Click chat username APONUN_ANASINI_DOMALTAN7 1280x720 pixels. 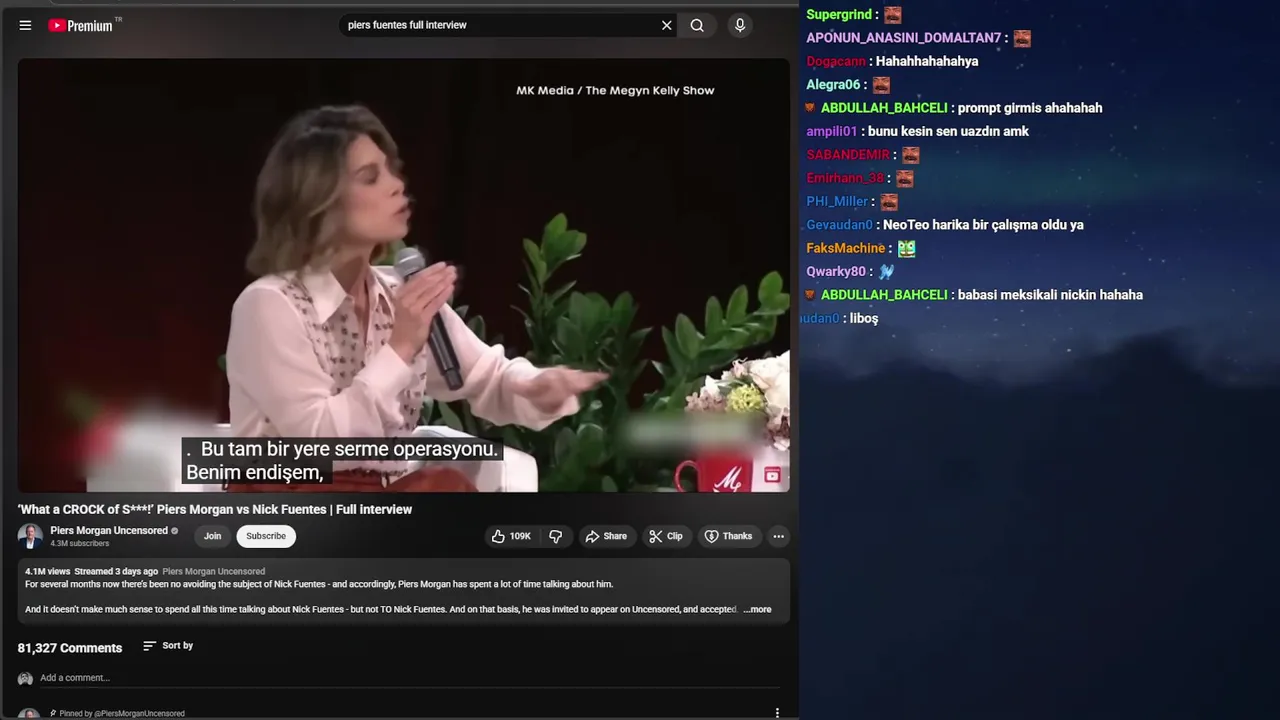pyautogui.click(x=904, y=38)
